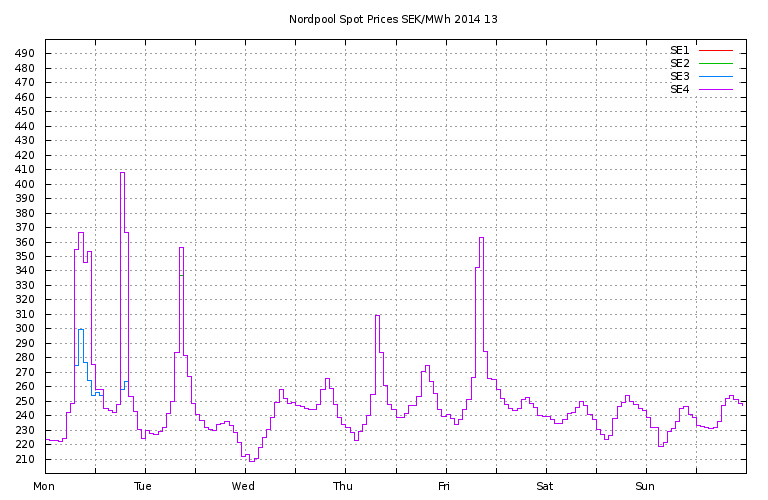Click the highest Monday evening price spike peak
The height and width of the screenshot is (500, 768).
[x=122, y=172]
